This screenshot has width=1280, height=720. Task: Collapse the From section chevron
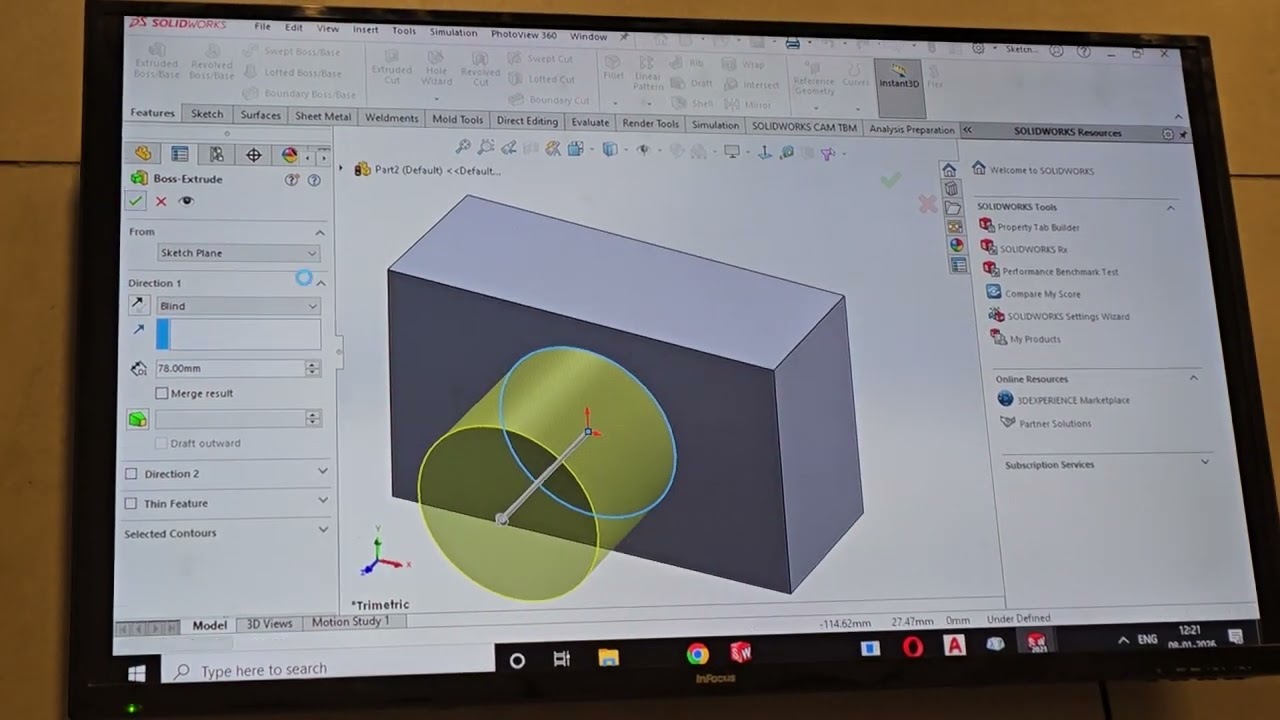point(320,232)
